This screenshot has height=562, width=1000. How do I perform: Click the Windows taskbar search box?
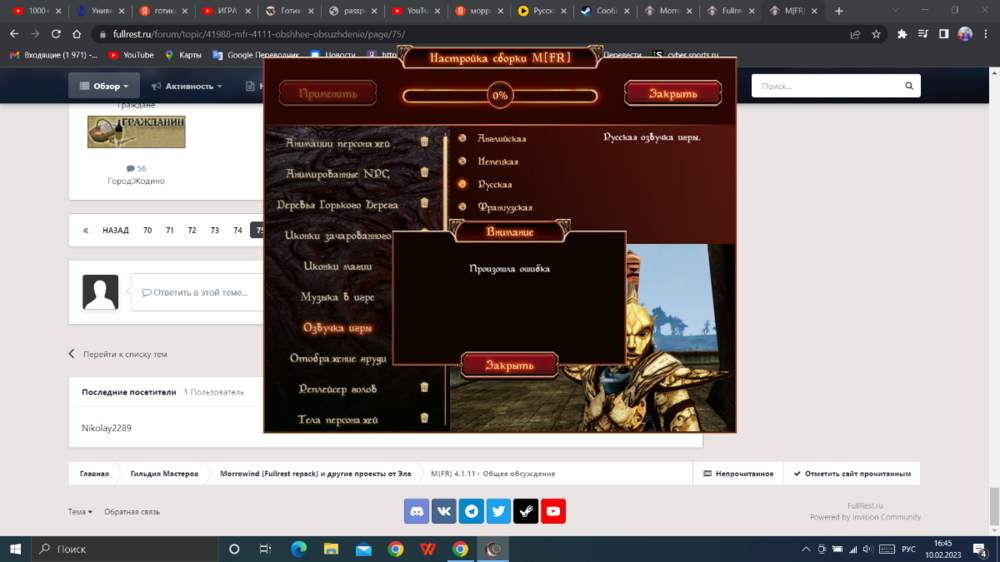[x=125, y=549]
